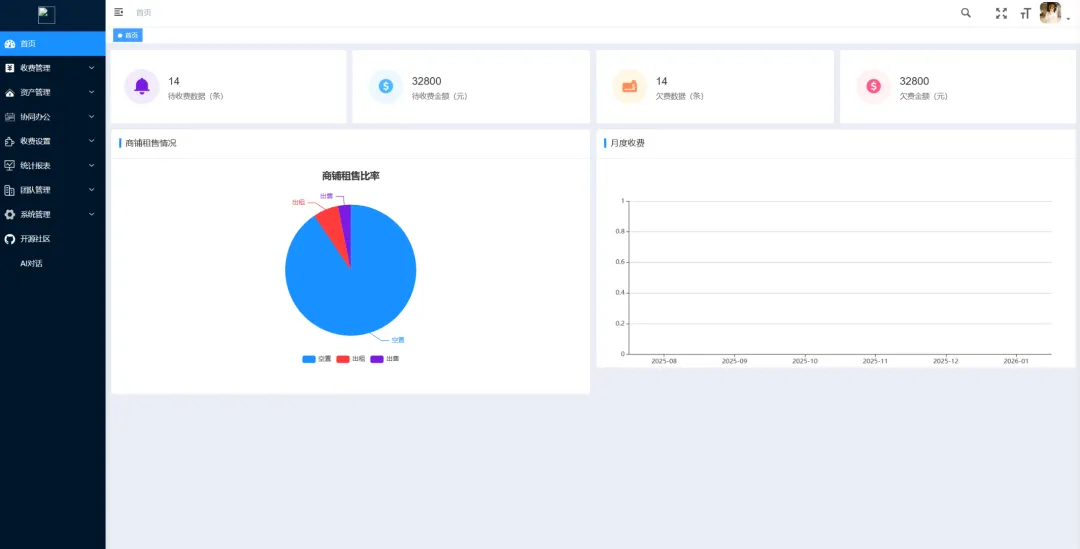Open the font size setting icon
1080x549 pixels.
tap(1026, 13)
